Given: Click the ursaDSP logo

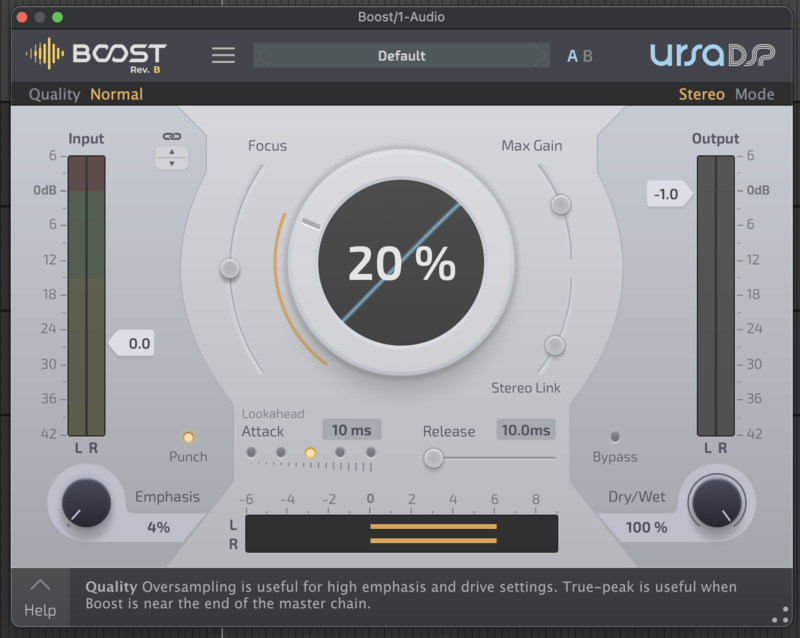Looking at the screenshot, I should (713, 55).
